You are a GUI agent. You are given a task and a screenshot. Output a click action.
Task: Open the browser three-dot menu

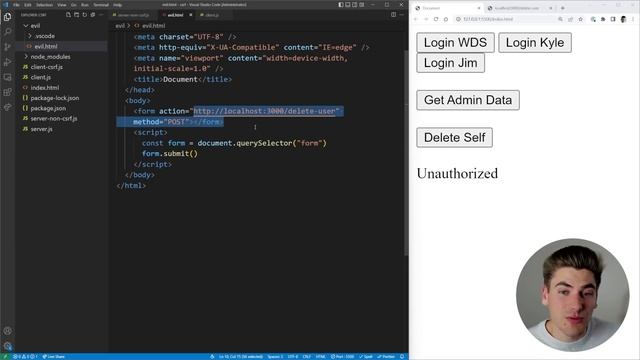pyautogui.click(x=633, y=19)
